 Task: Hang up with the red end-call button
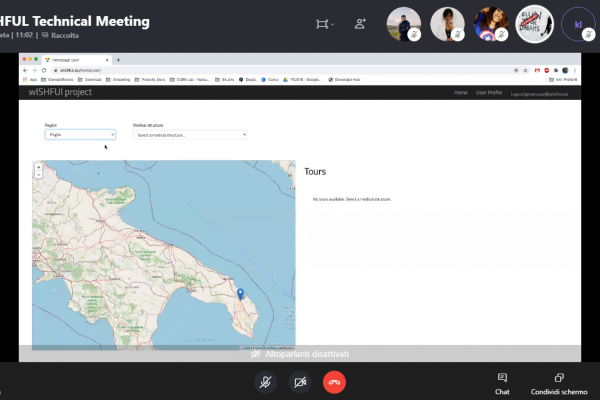(334, 382)
